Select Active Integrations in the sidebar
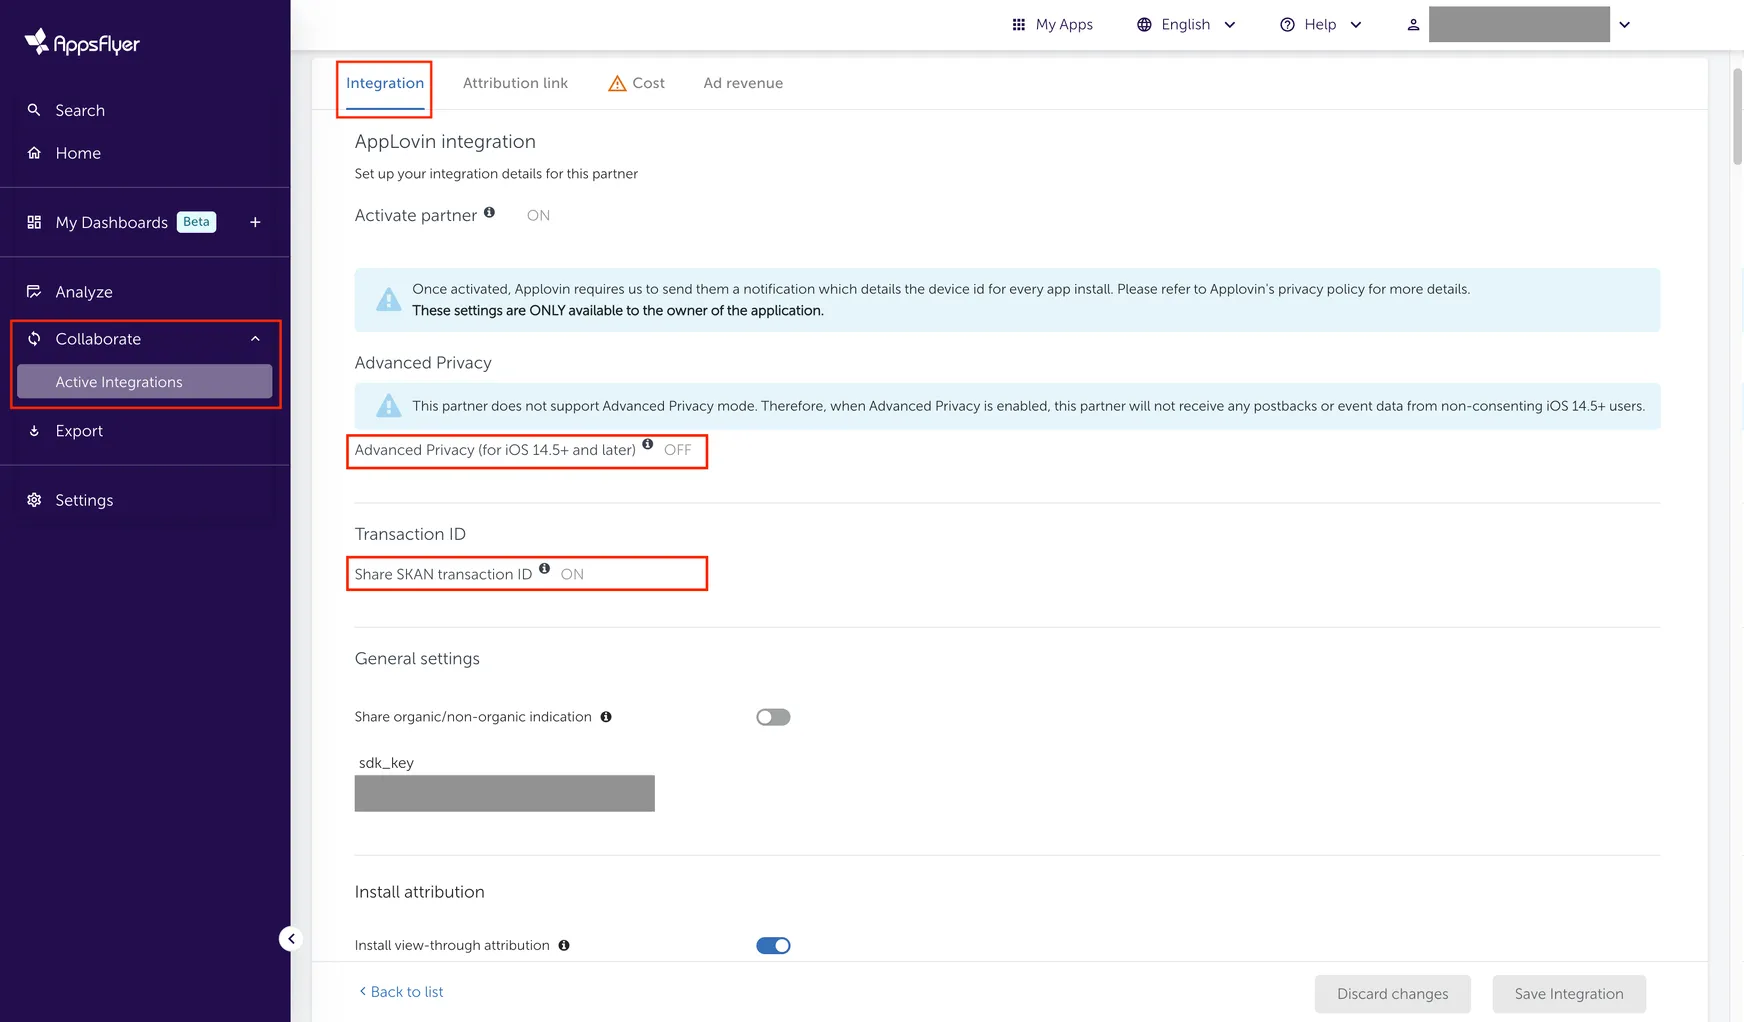Viewport: 1744px width, 1022px height. [x=118, y=381]
